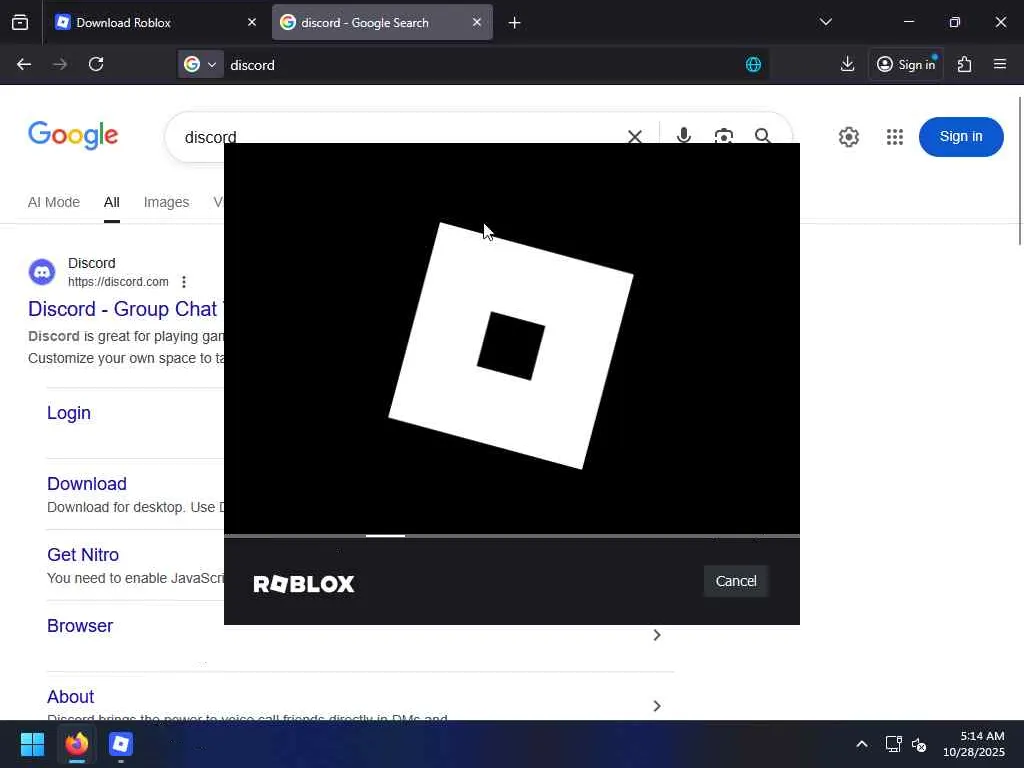Expand the About row chevron
The height and width of the screenshot is (768, 1024).
(657, 706)
